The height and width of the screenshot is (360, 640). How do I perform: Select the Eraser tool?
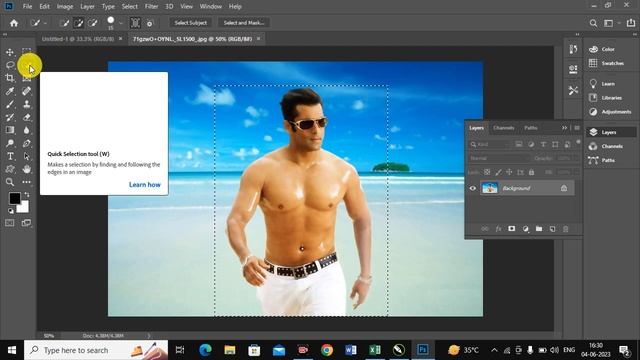[x=27, y=118]
